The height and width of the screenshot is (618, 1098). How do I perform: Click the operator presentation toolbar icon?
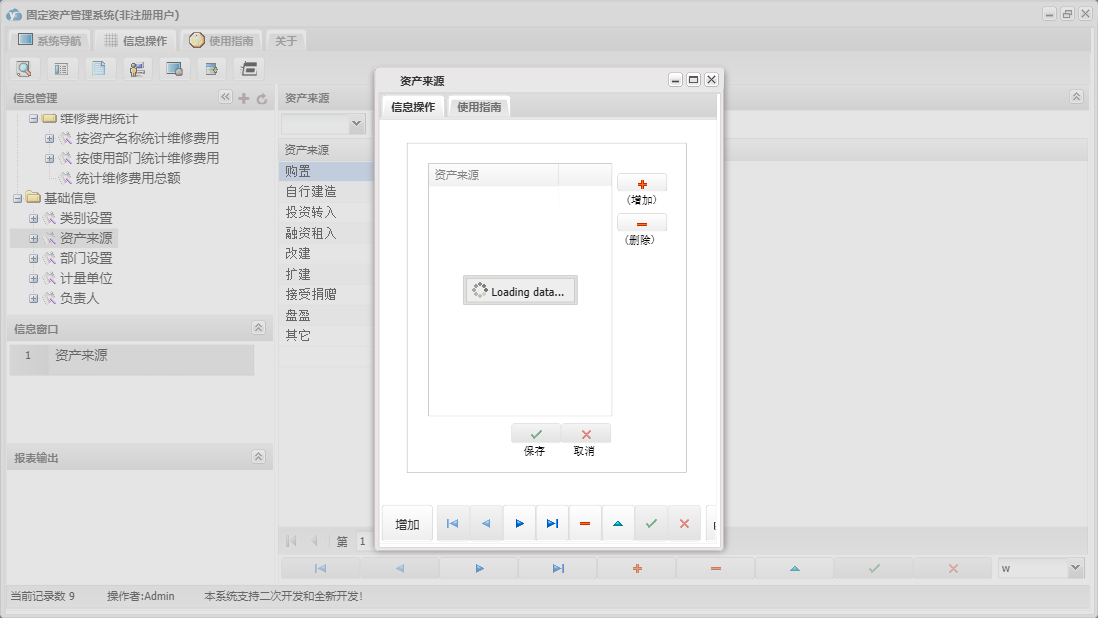click(136, 68)
